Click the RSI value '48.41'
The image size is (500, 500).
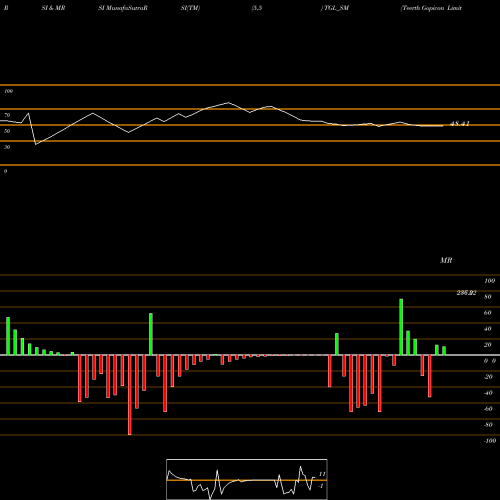[460, 124]
